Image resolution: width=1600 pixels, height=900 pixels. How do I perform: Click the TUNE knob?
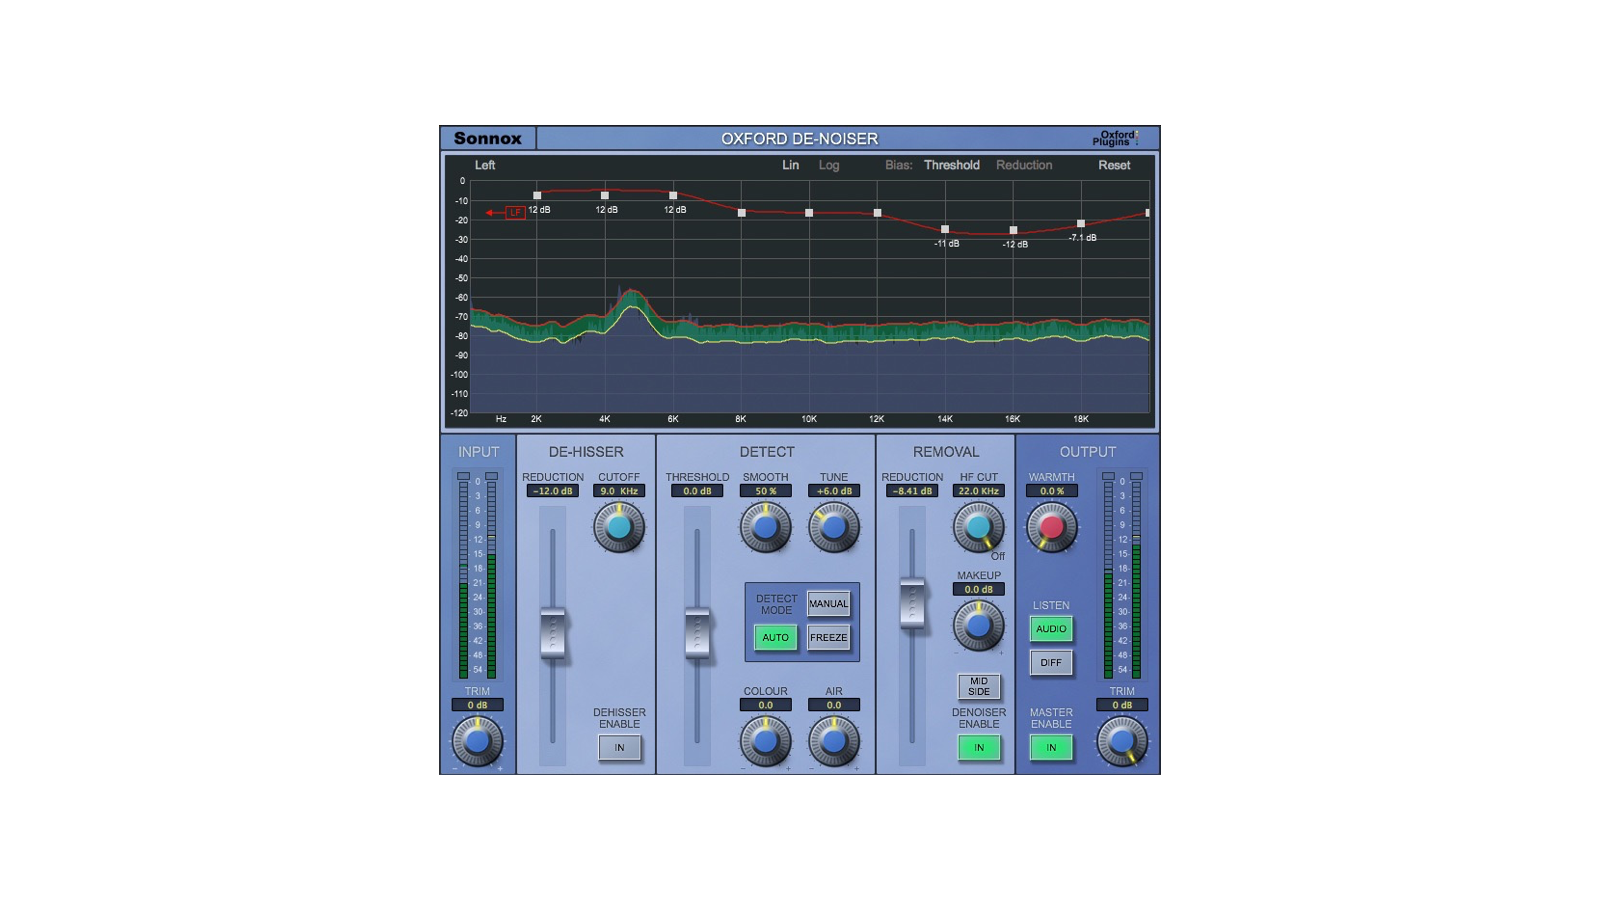click(x=834, y=527)
